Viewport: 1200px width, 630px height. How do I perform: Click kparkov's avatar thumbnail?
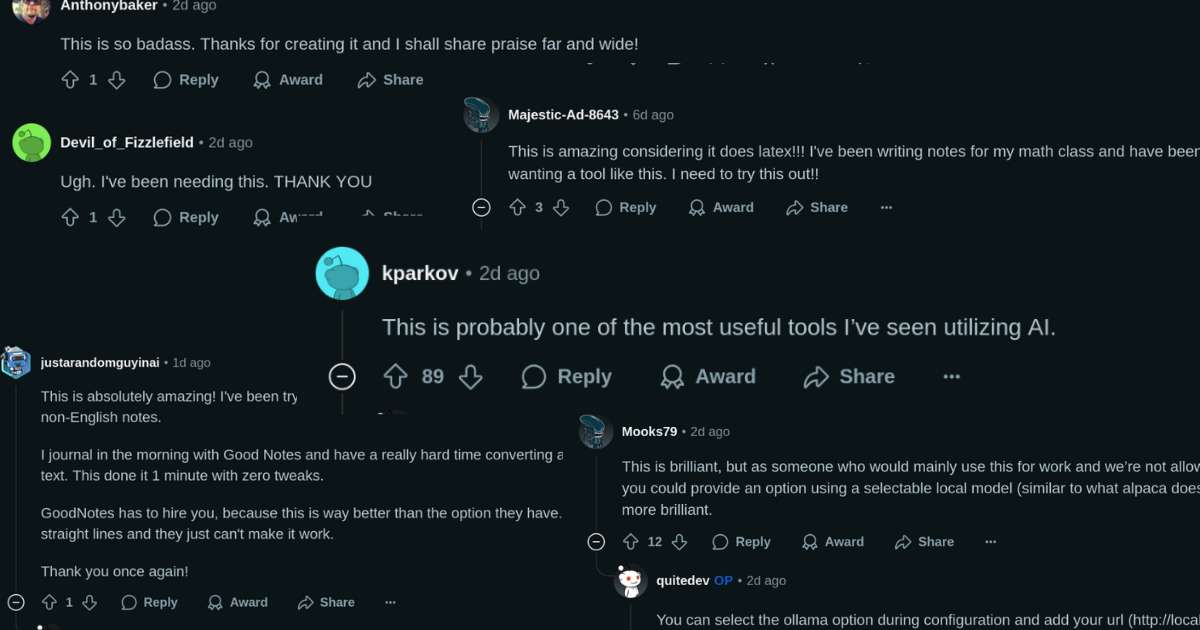342,272
